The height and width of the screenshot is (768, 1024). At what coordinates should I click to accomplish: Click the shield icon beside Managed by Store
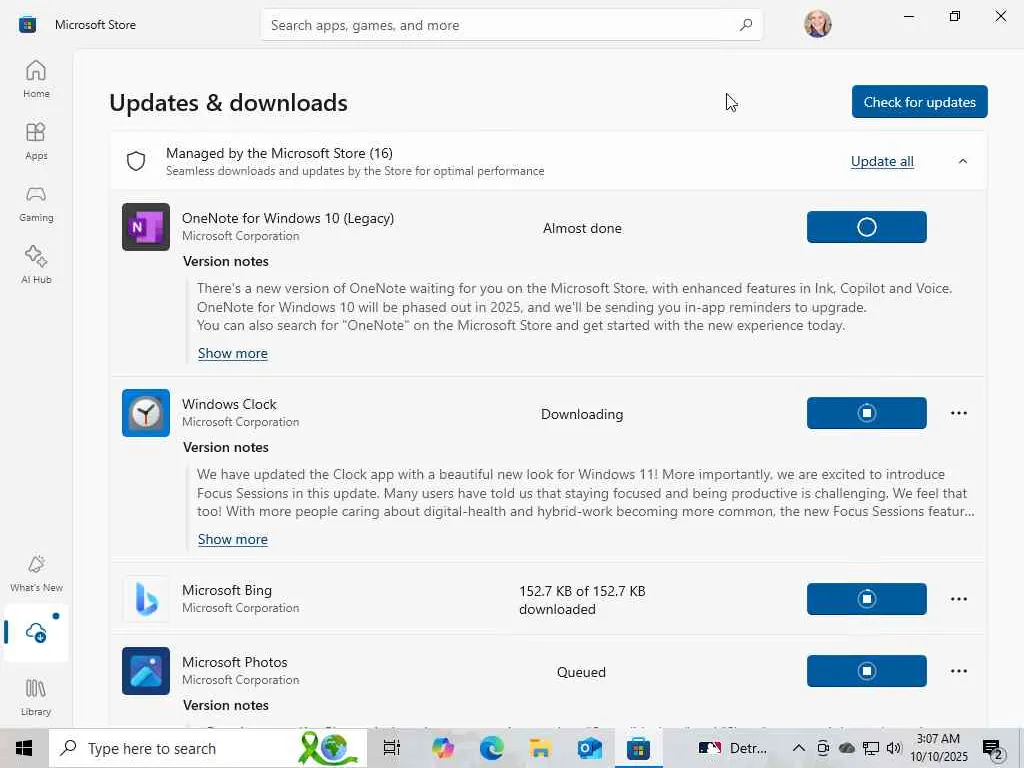[136, 161]
